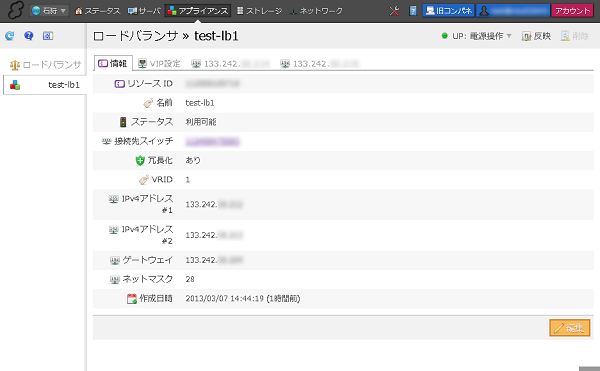Click the user account name icon
600x371 pixels.
(x=484, y=11)
